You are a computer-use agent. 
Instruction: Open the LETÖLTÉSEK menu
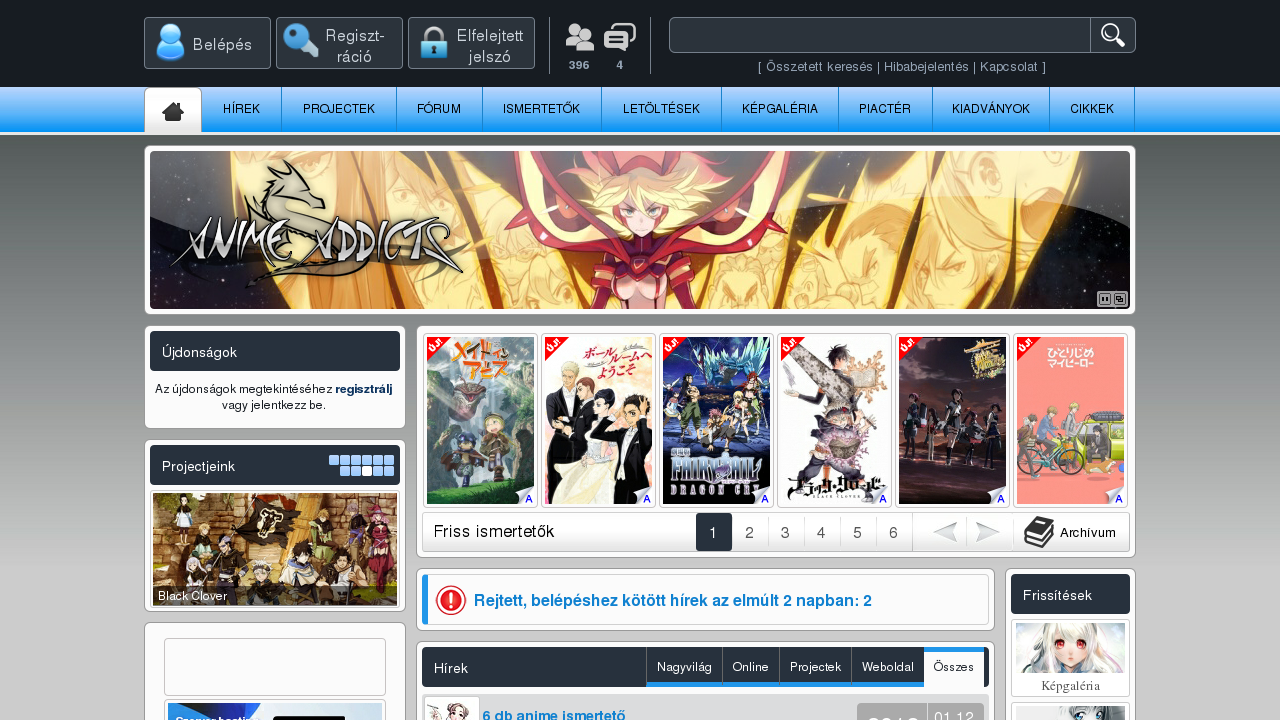661,109
